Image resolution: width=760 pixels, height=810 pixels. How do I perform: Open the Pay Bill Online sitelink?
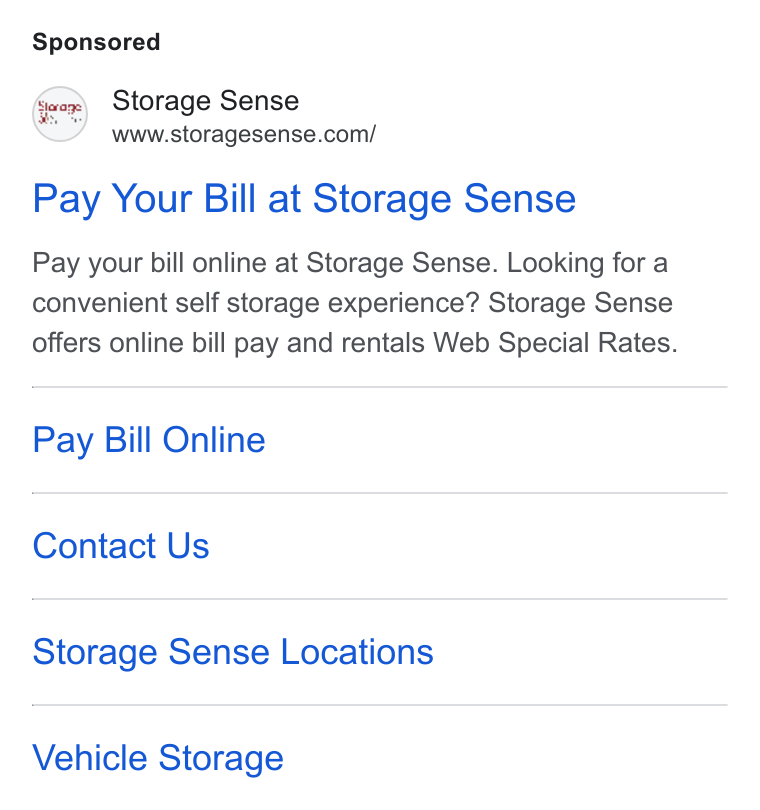149,441
